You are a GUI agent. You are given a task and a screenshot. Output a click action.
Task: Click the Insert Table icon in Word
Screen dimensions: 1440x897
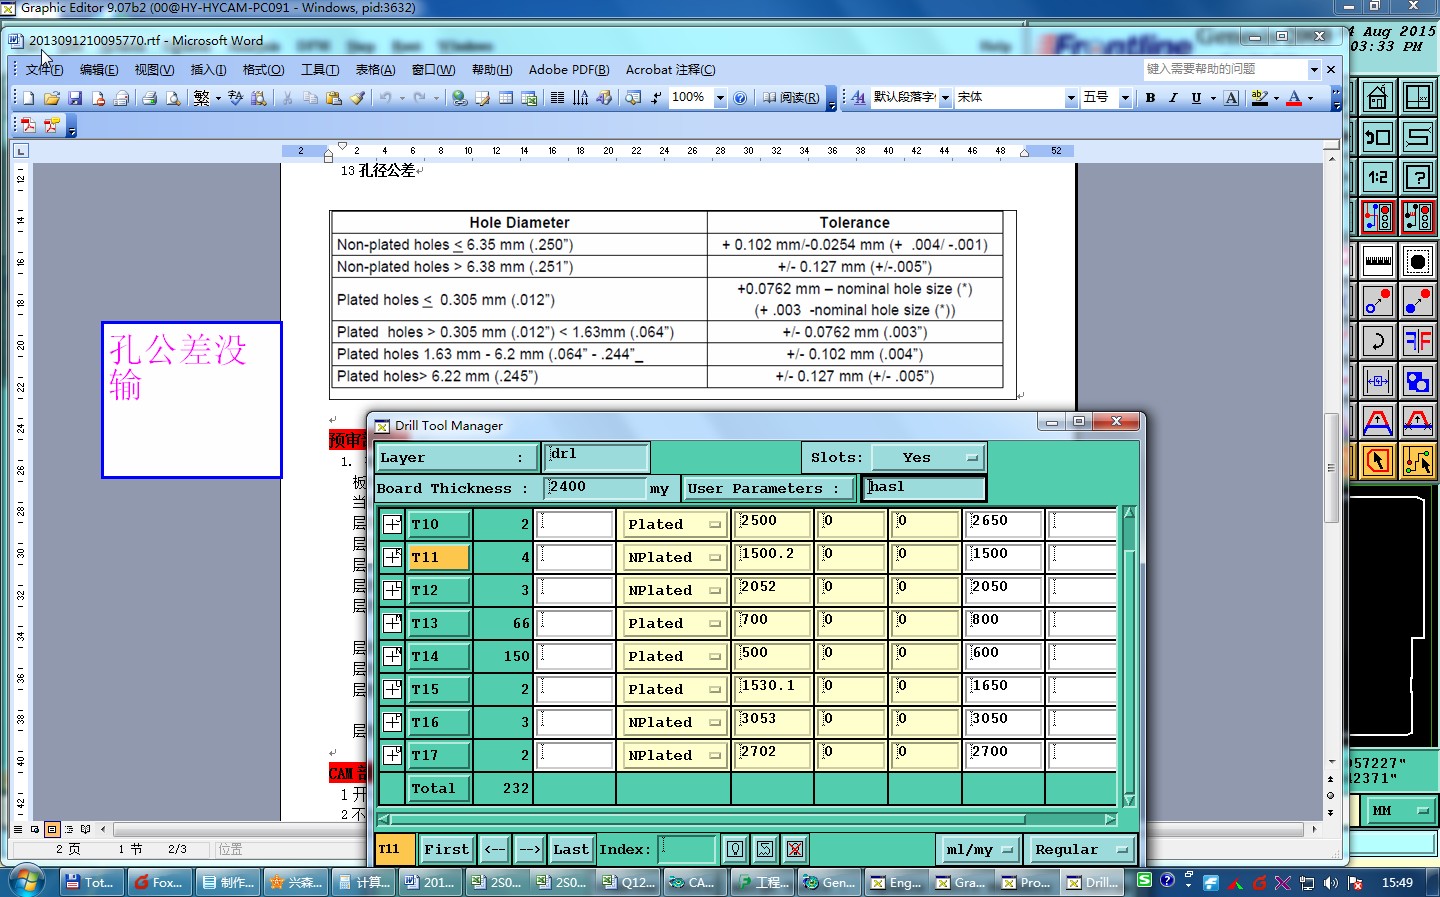(x=506, y=98)
